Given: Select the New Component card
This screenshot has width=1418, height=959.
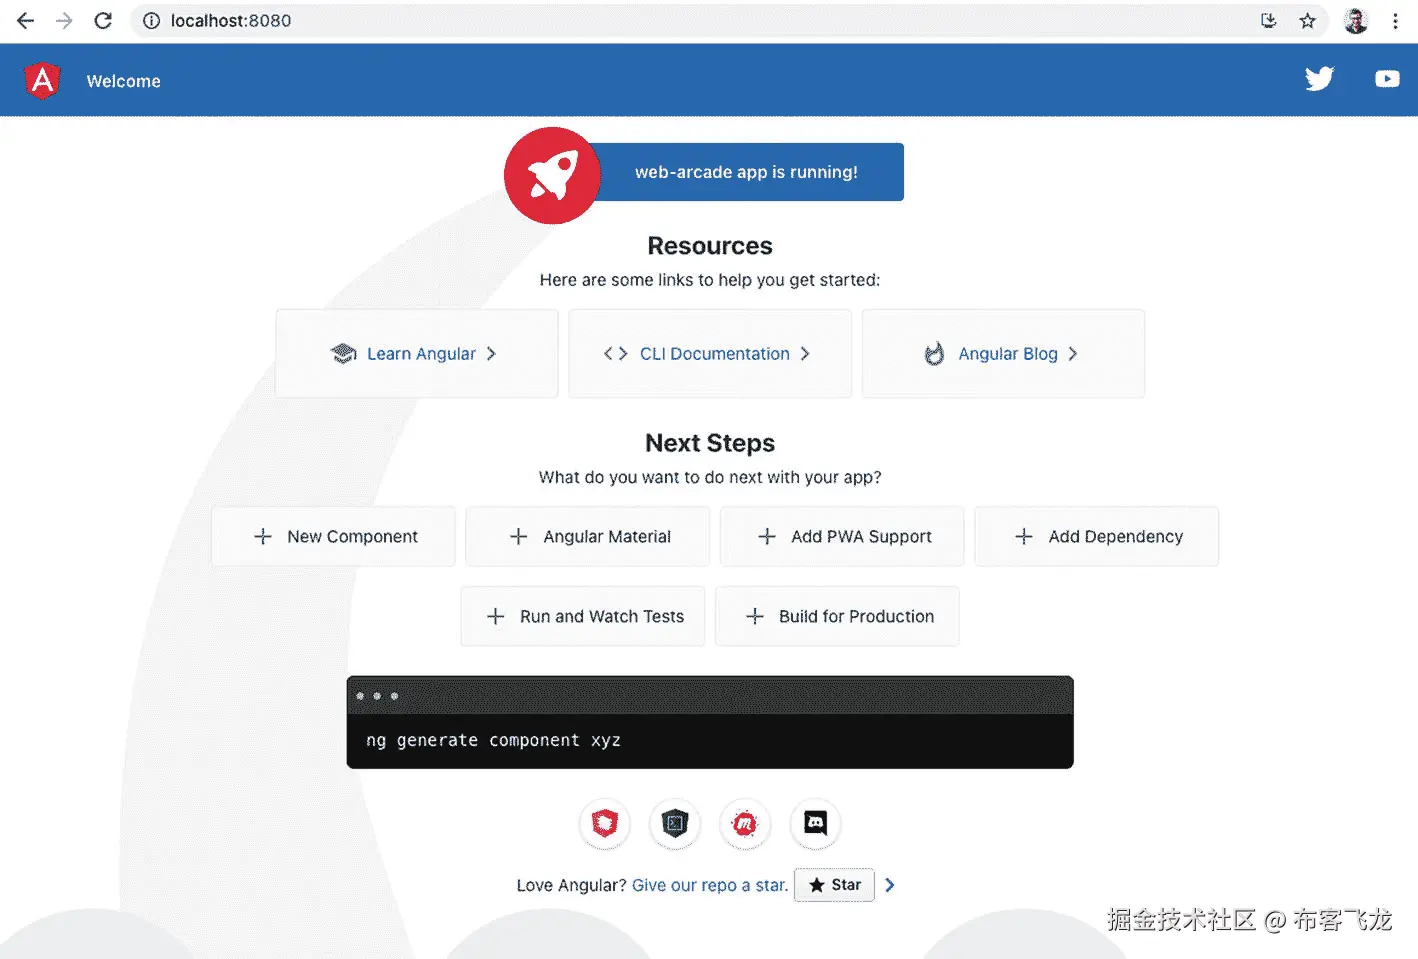Looking at the screenshot, I should (333, 536).
